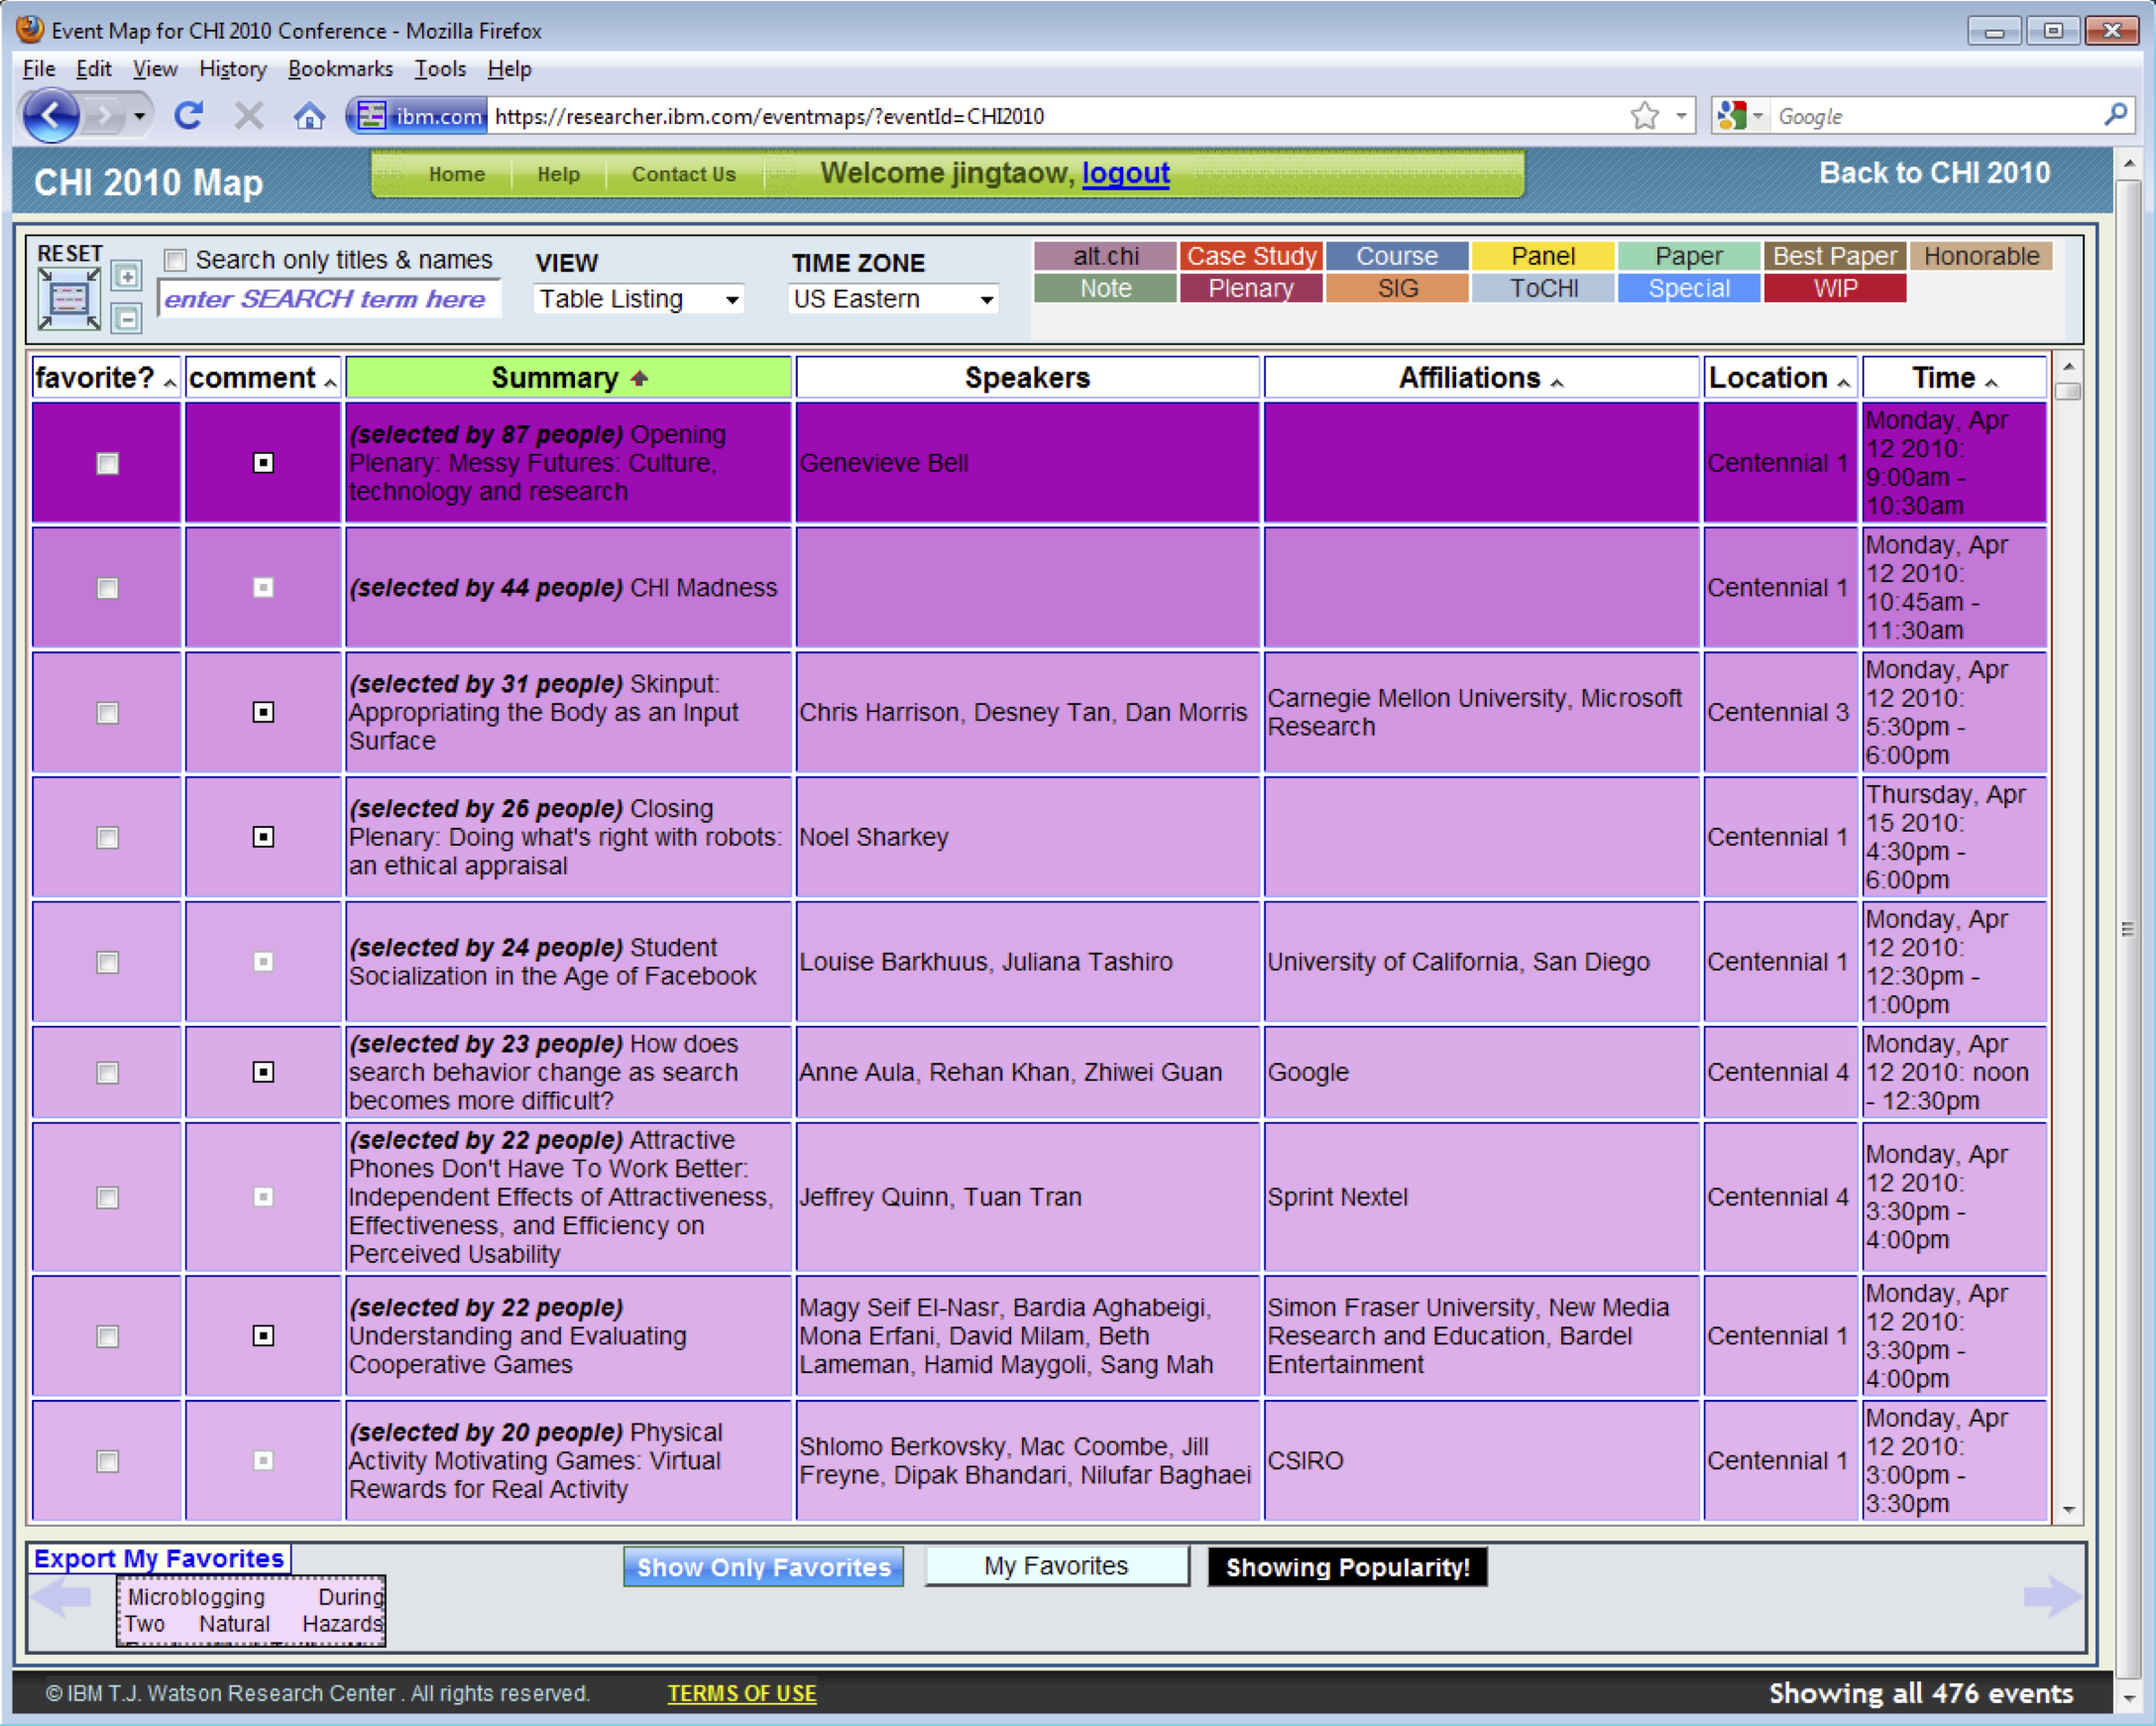This screenshot has height=1726, width=2156.
Task: Mark Closing Plenary as favorite
Action: click(107, 837)
